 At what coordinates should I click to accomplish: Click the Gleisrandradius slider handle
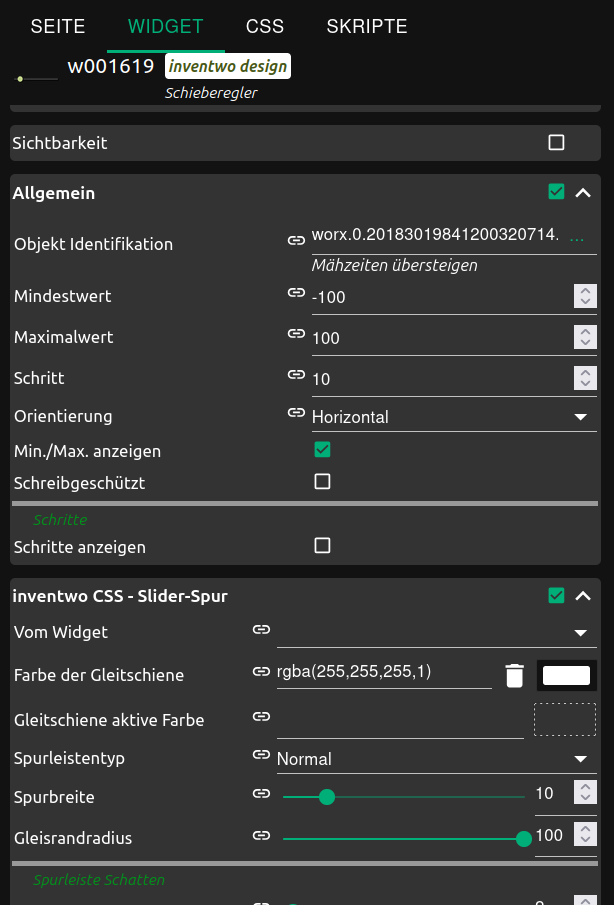pos(523,839)
